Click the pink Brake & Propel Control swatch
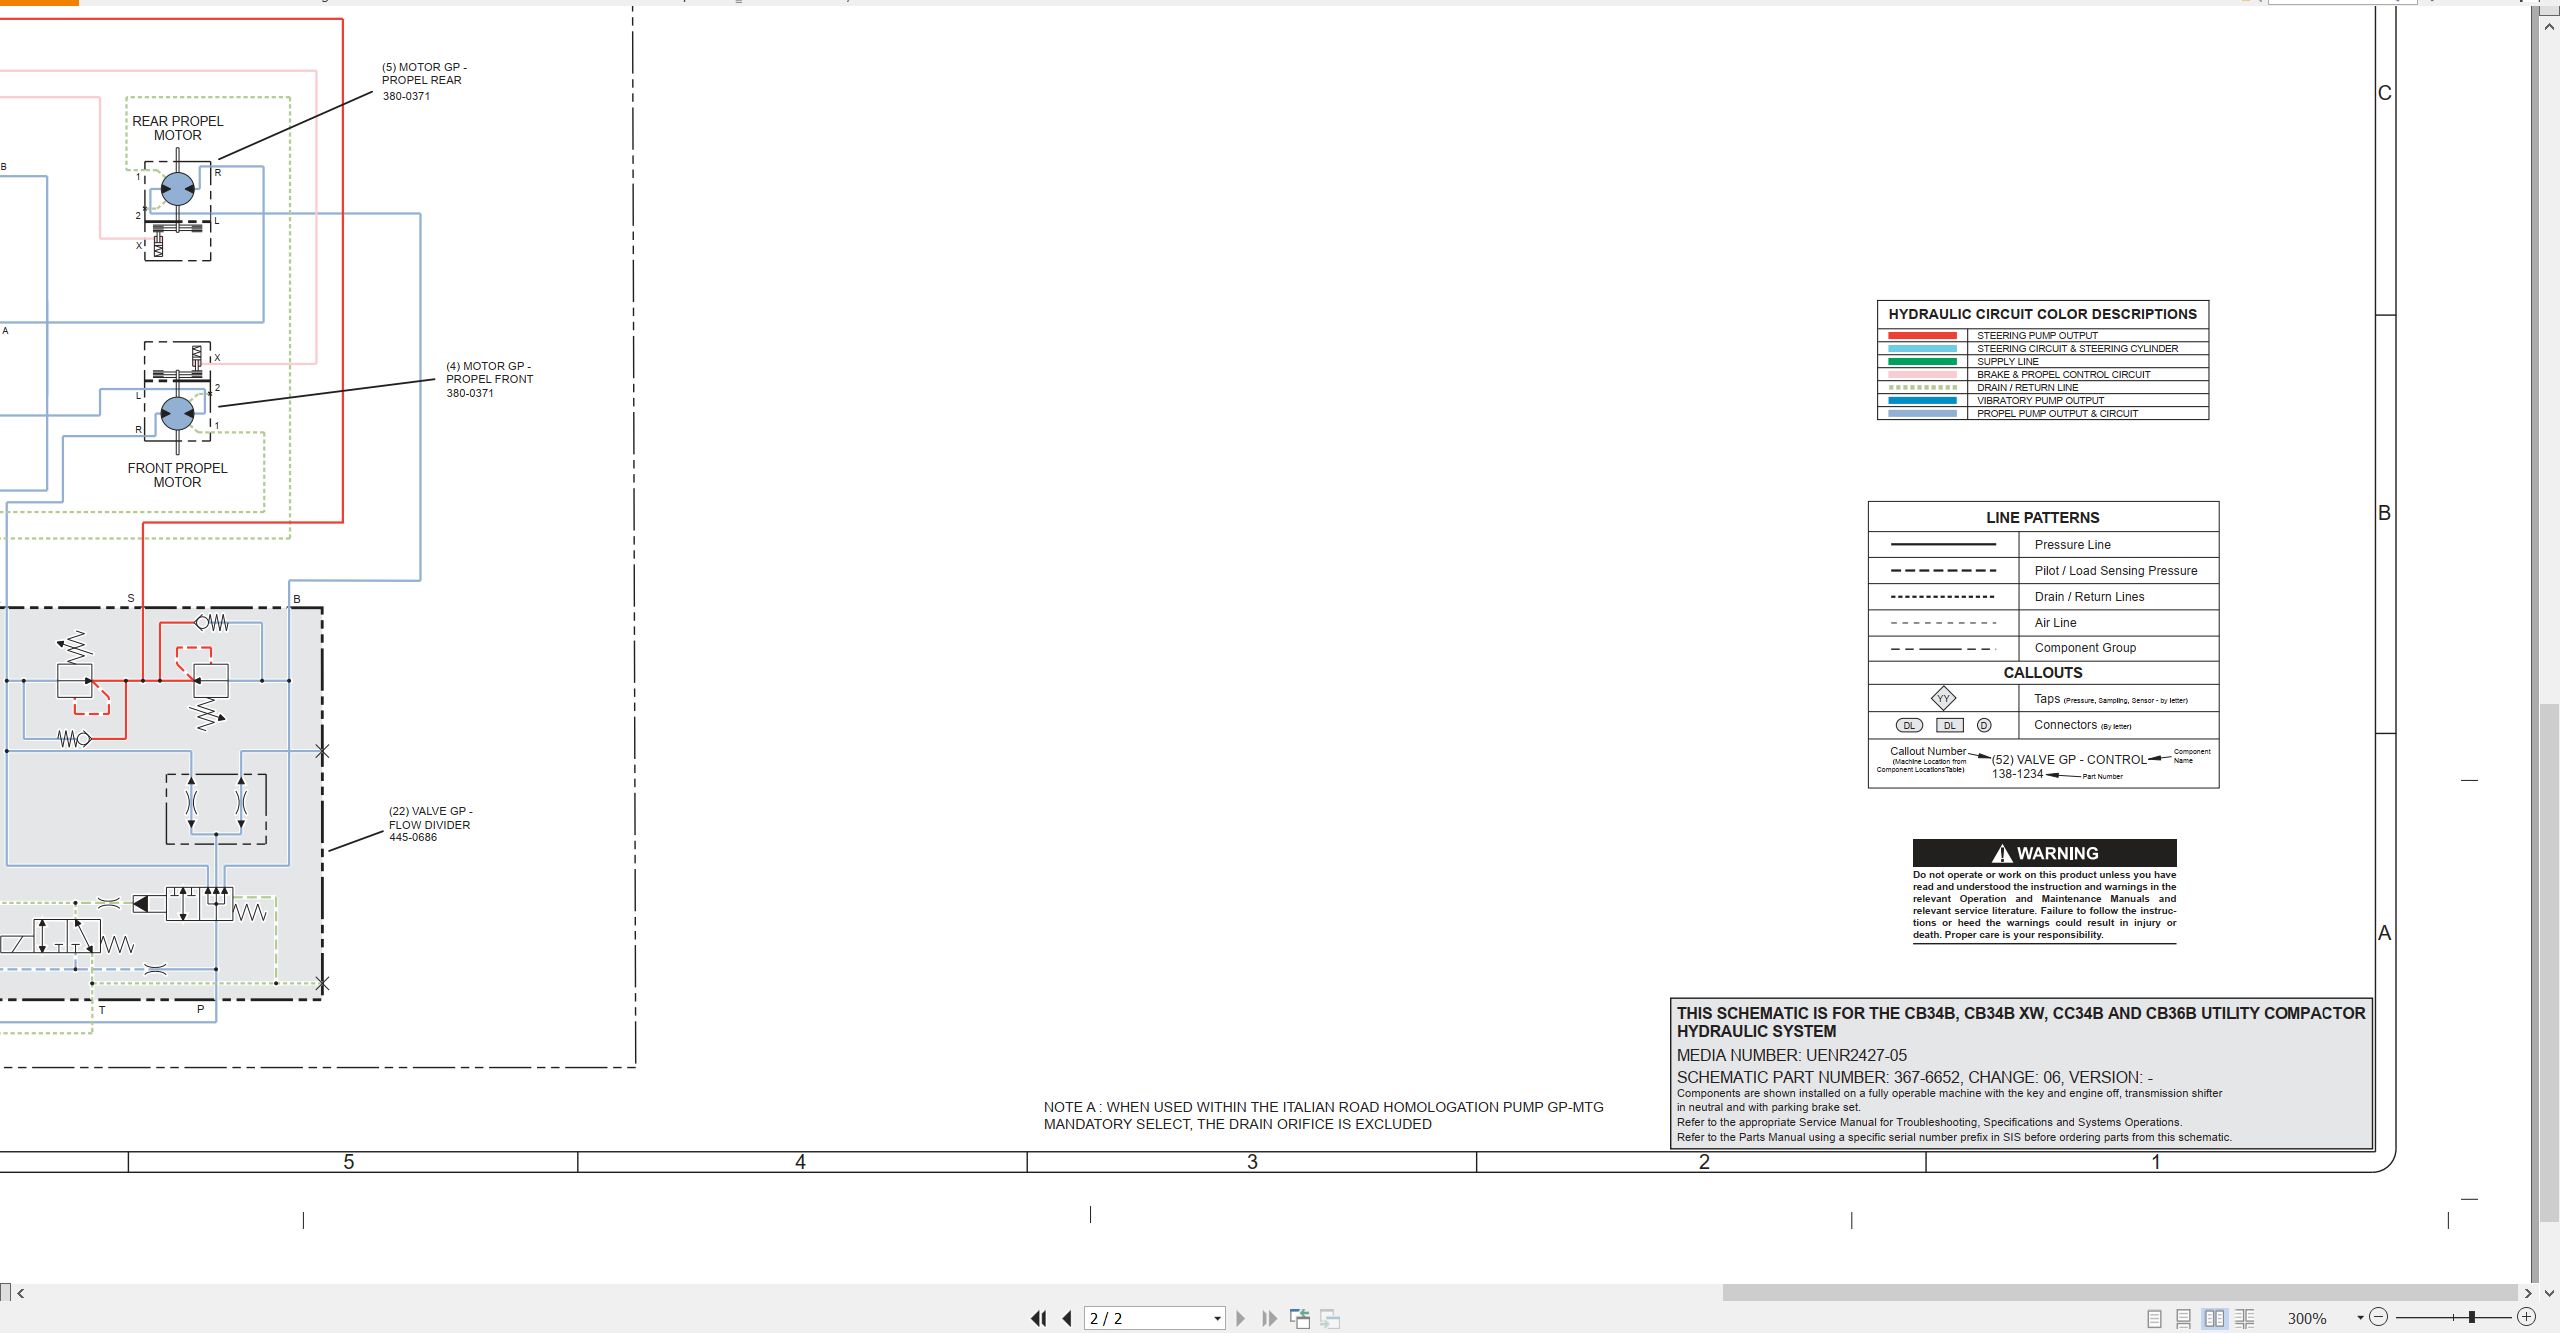Viewport: 2560px width, 1333px height. [1922, 375]
